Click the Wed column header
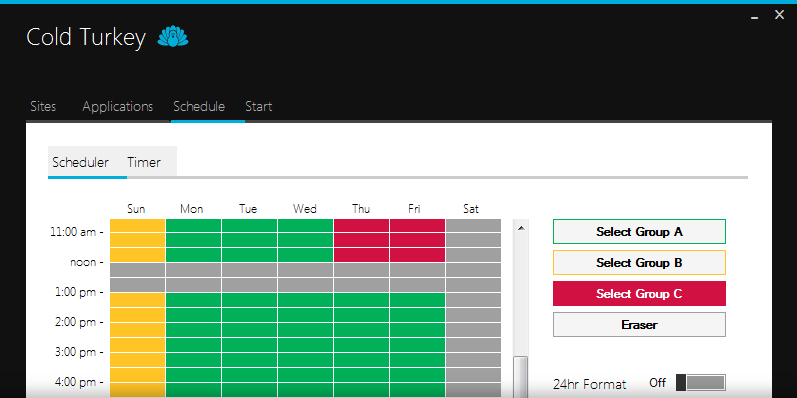Image resolution: width=797 pixels, height=398 pixels. click(304, 209)
